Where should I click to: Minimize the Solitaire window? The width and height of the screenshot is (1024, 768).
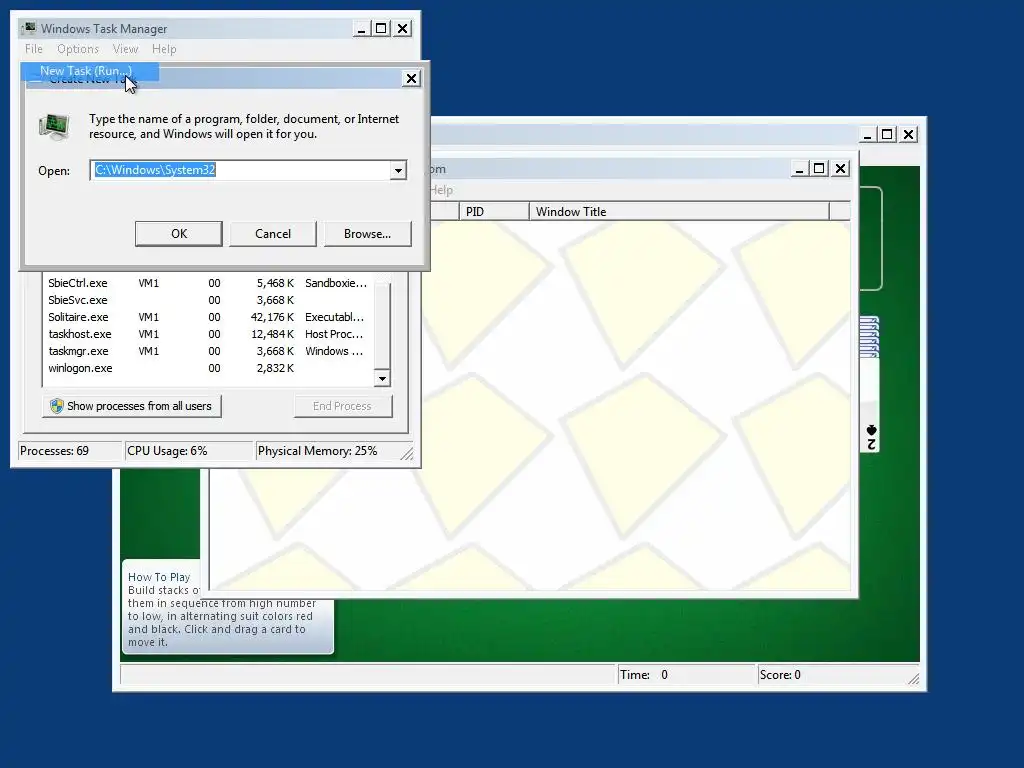coord(867,135)
